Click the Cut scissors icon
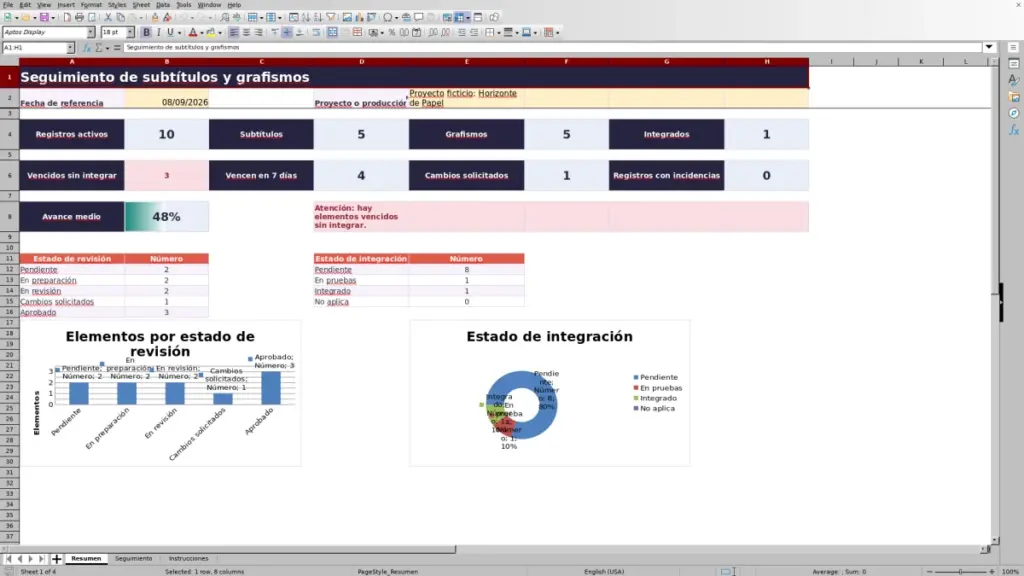 coord(108,18)
